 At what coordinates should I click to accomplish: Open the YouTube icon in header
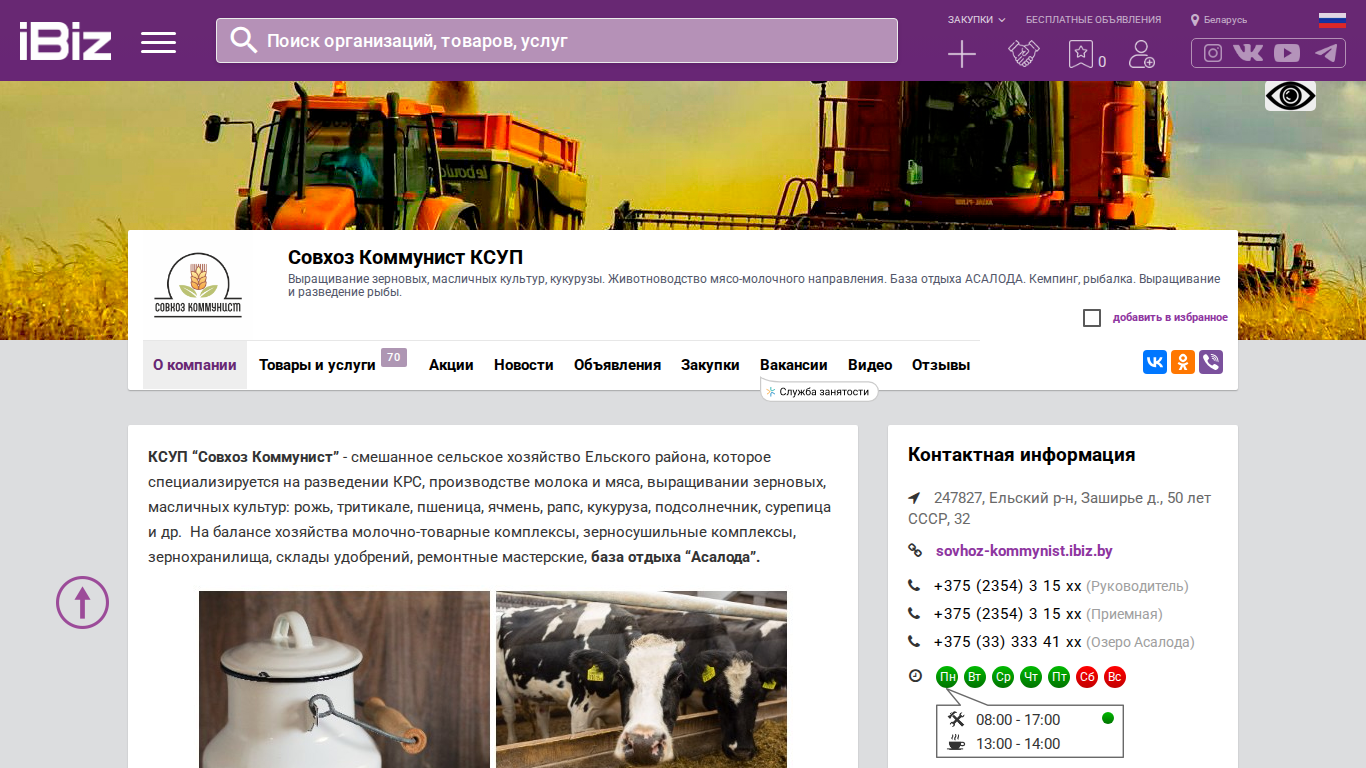pyautogui.click(x=1287, y=53)
